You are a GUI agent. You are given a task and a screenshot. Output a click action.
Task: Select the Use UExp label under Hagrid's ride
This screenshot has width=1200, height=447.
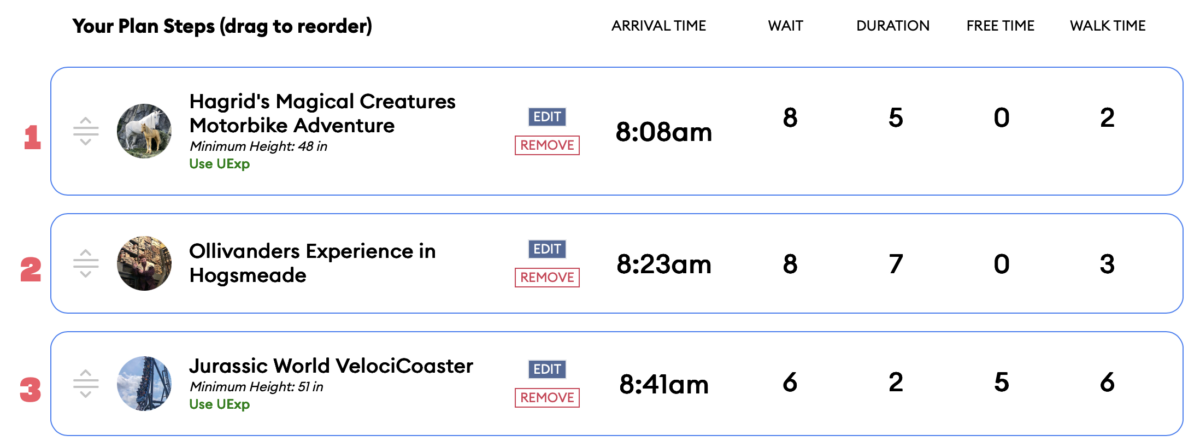(x=219, y=164)
